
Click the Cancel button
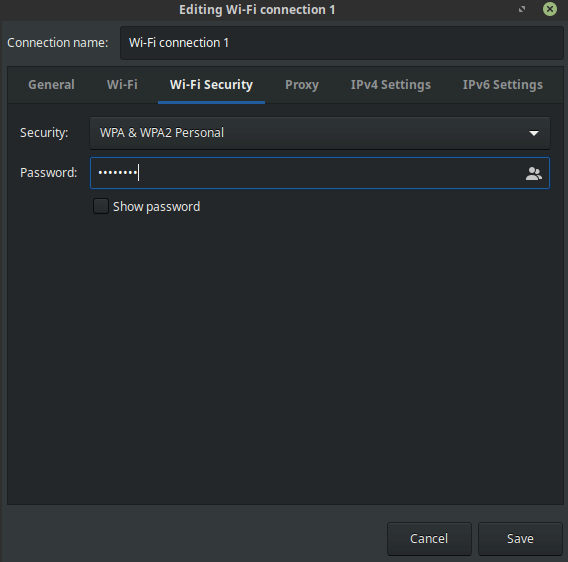(x=429, y=539)
